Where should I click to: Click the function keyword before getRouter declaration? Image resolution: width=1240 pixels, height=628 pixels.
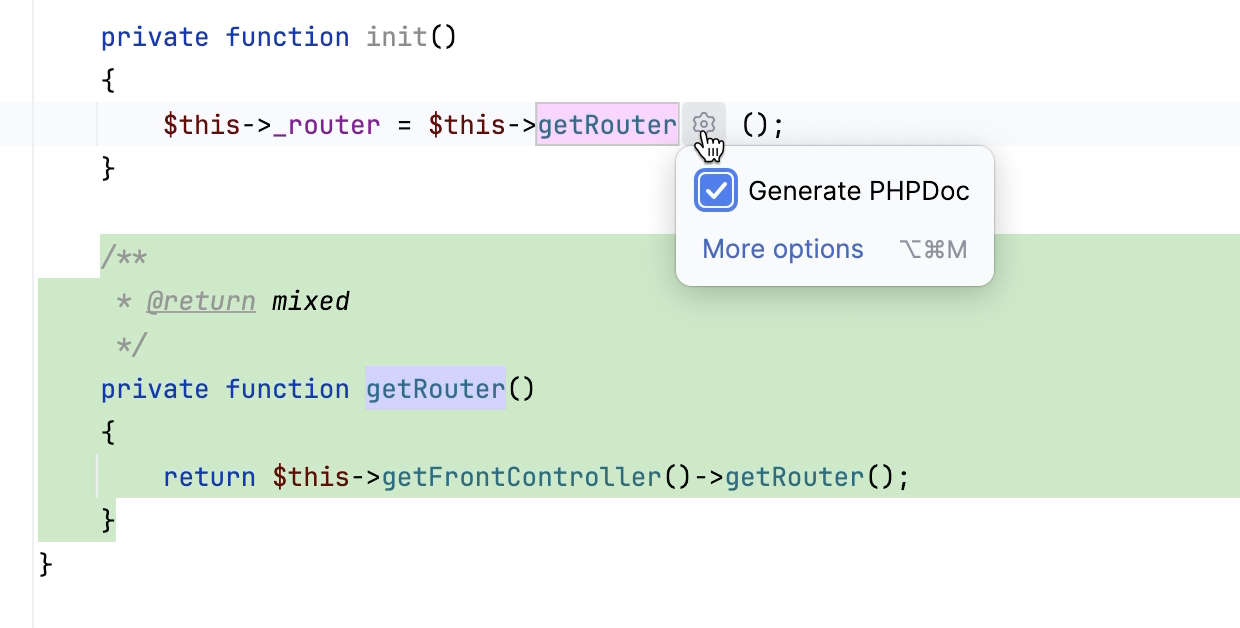pos(287,389)
